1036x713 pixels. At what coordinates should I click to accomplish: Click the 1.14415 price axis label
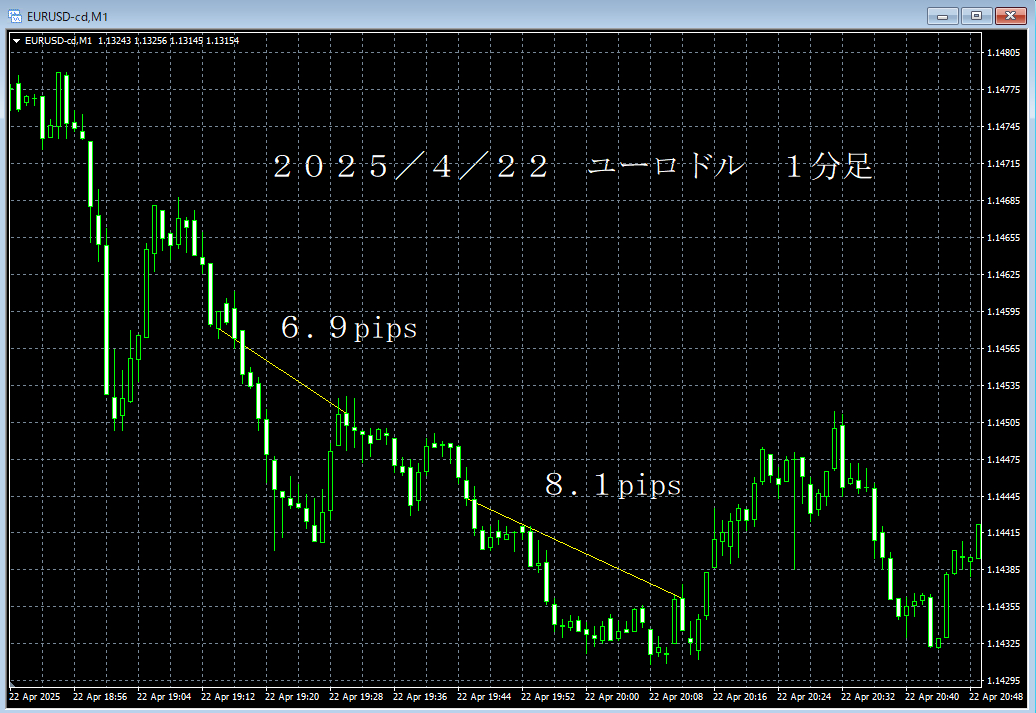(1003, 533)
